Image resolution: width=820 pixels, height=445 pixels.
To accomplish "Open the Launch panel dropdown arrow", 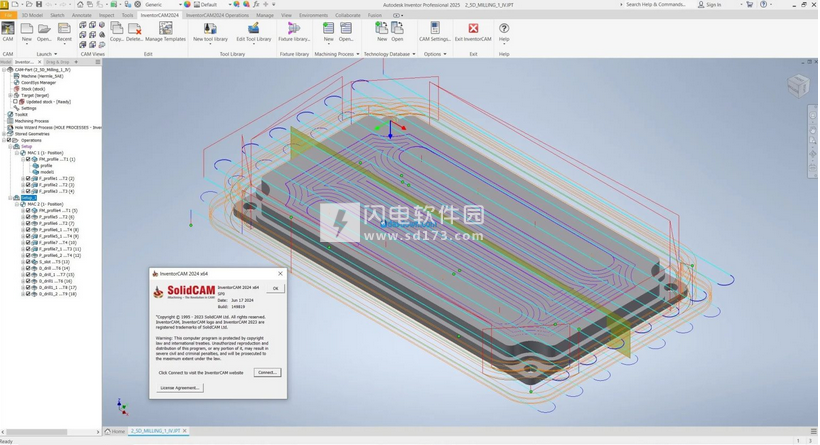I will 55,54.
